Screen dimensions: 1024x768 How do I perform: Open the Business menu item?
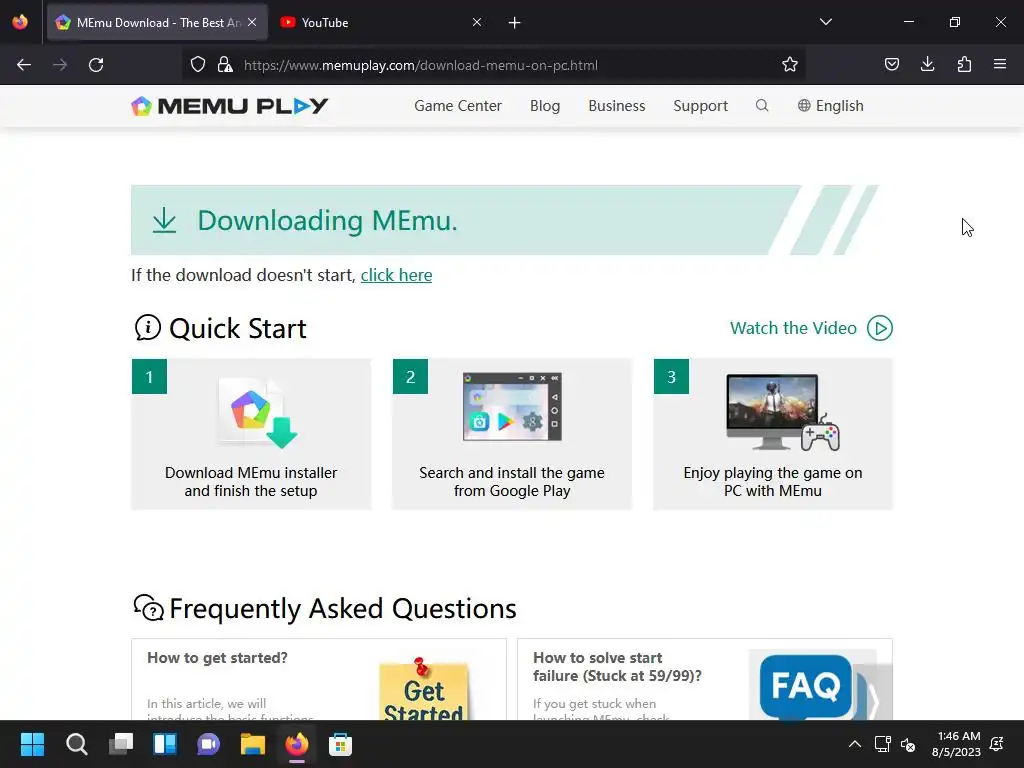pos(616,106)
